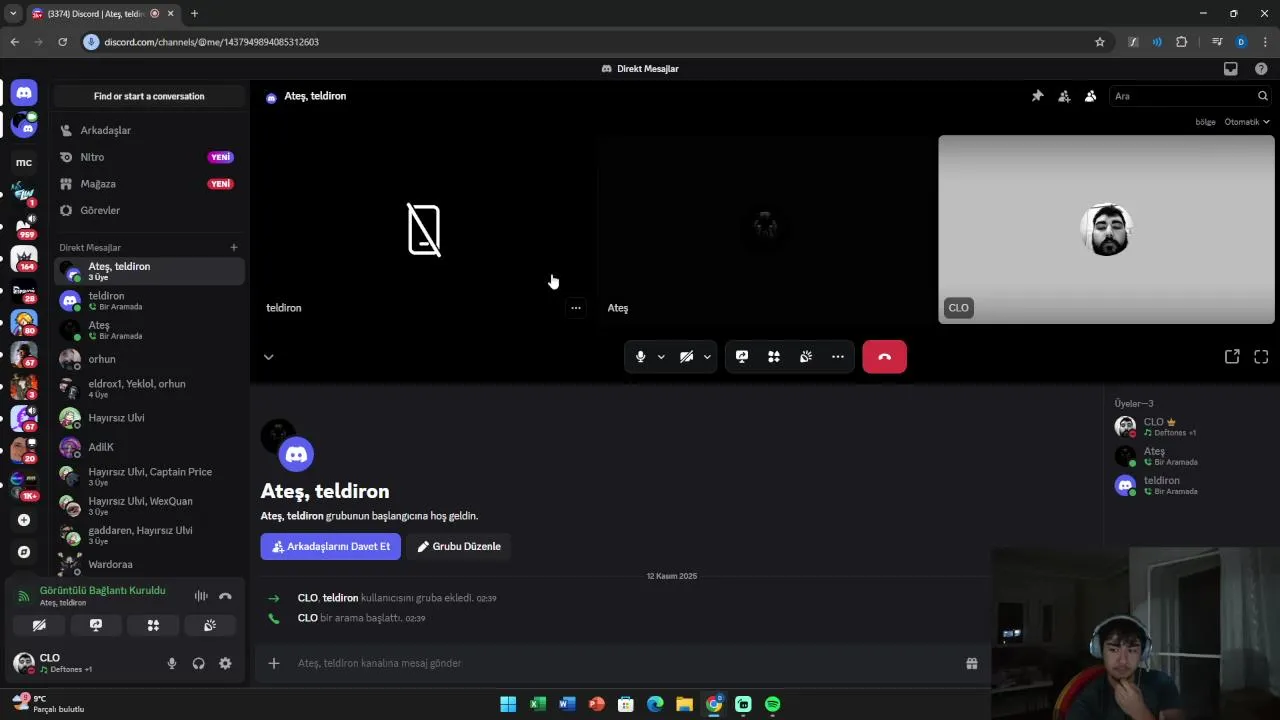Open soundboard from voice status panel

coord(210,625)
